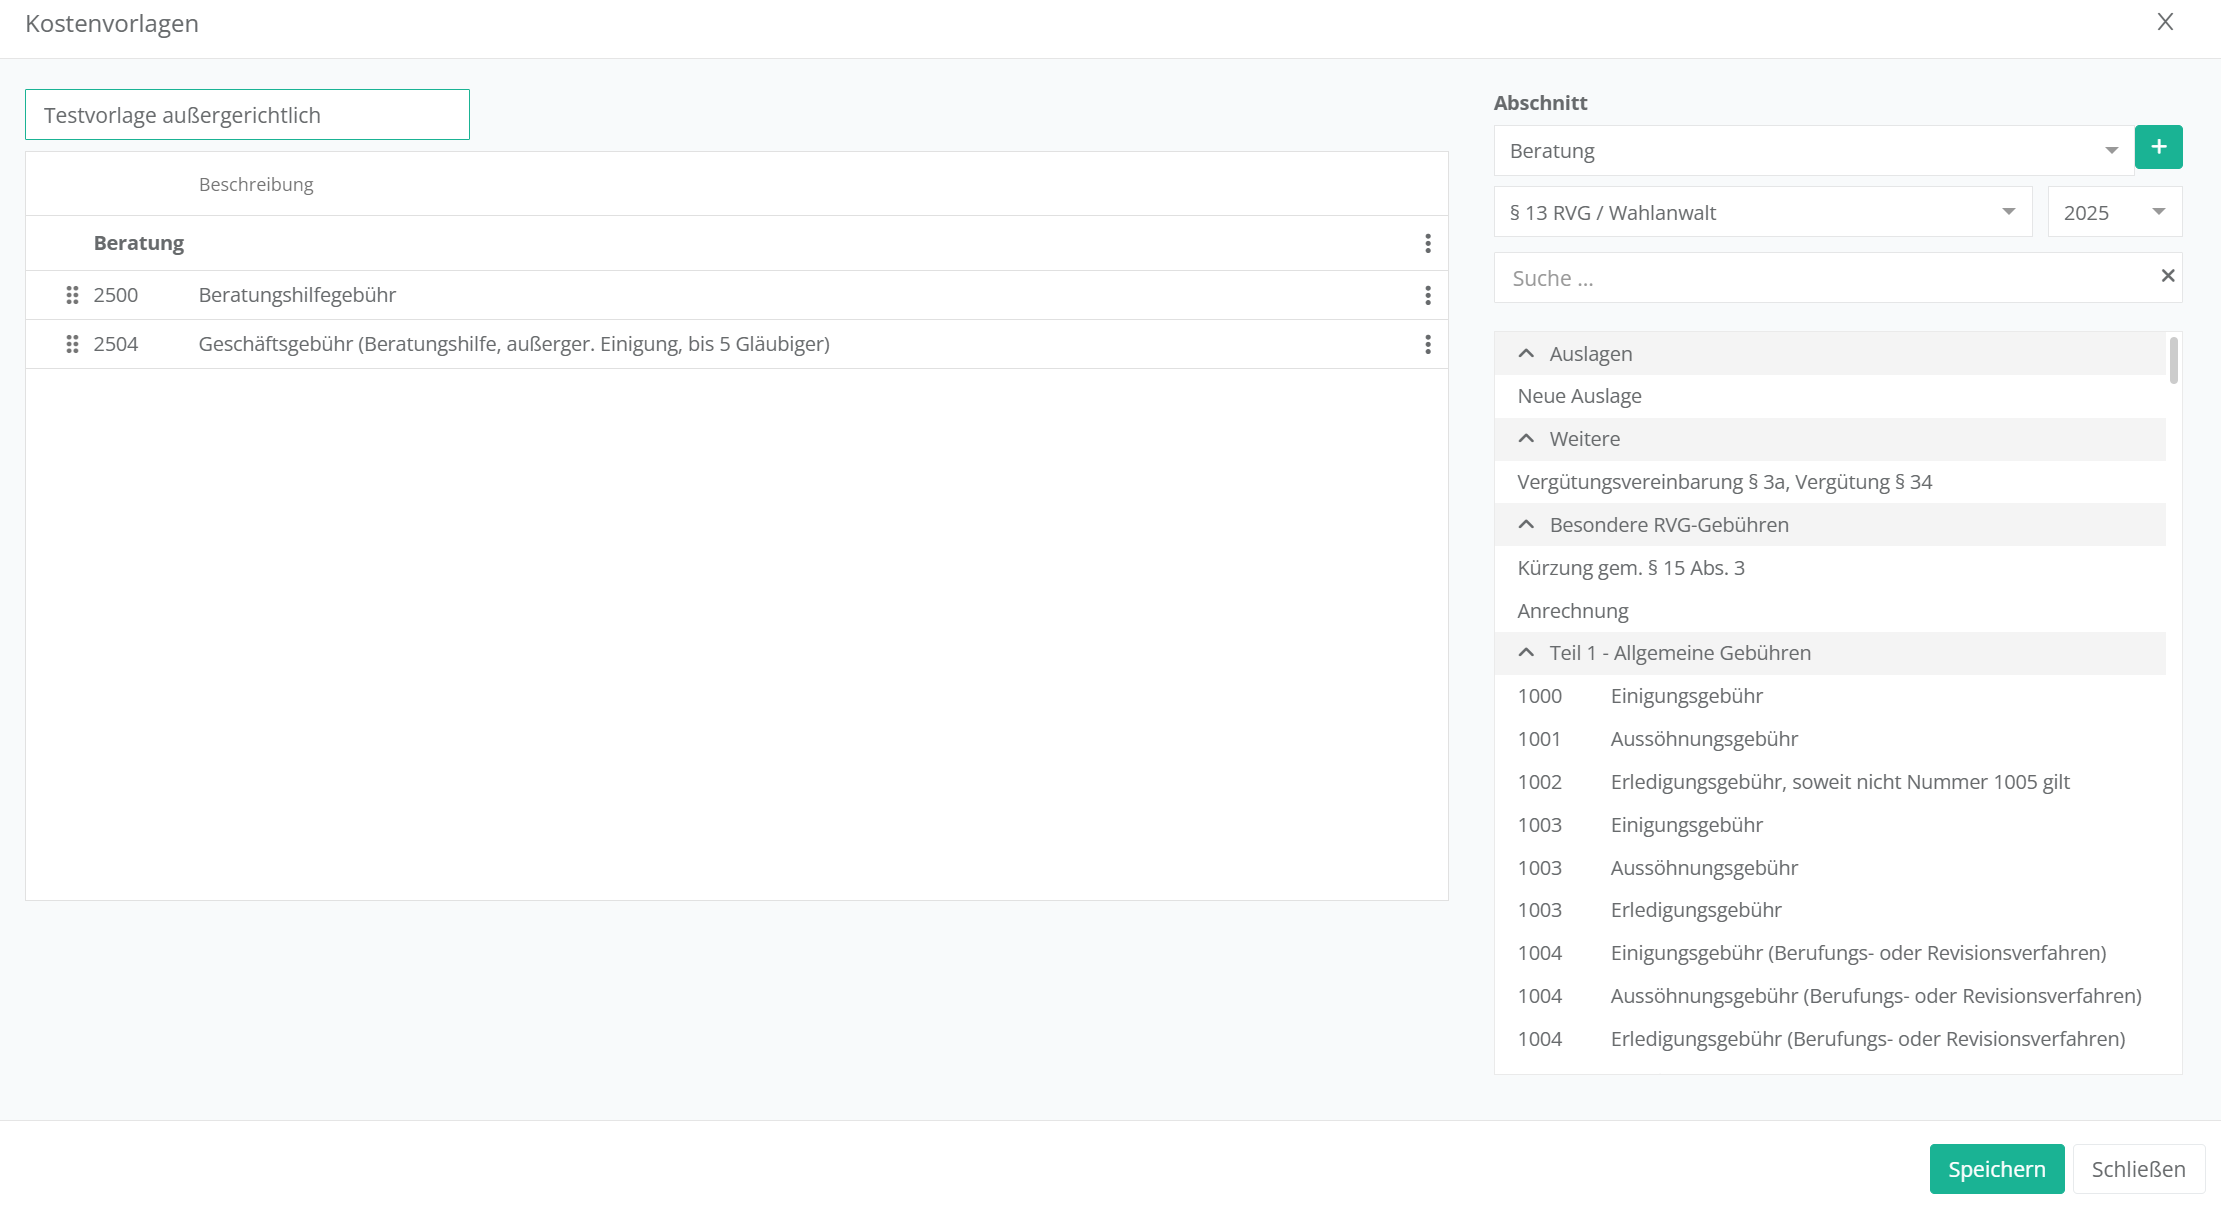Open three-dot menu for Beratungshilfegebühr row
Screen dimensions: 2221x1208
1427,295
